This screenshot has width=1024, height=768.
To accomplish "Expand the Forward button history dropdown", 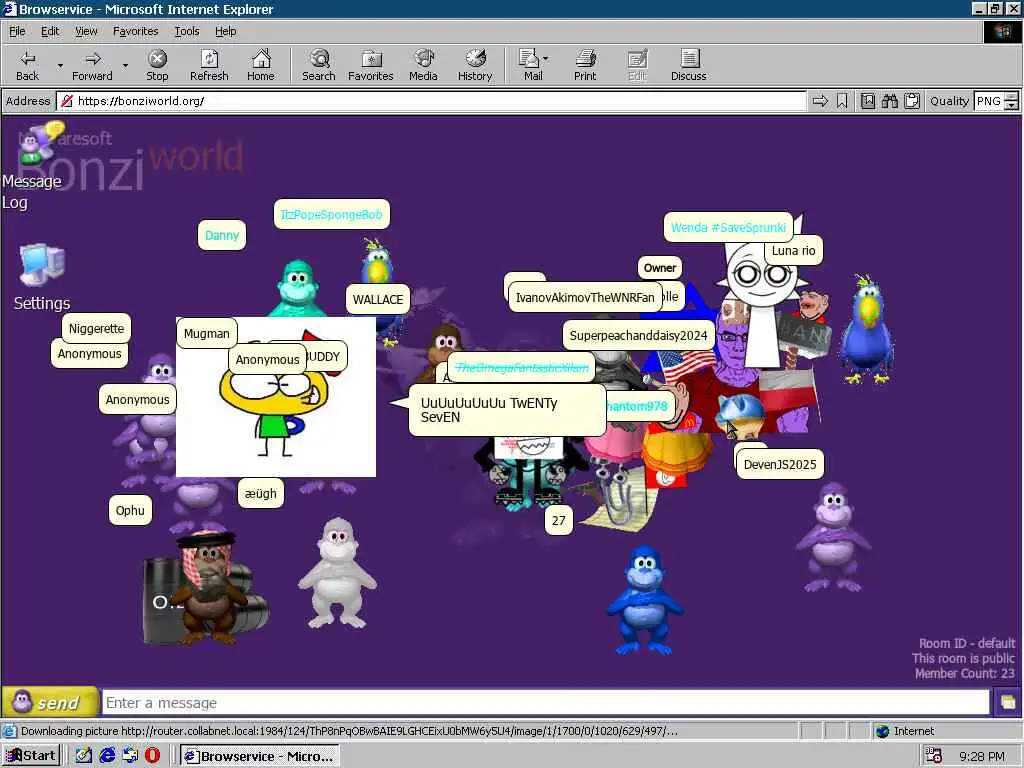I will [x=125, y=65].
